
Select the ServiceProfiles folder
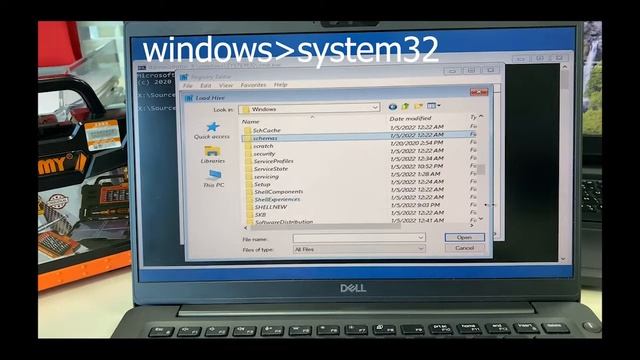coord(273,161)
